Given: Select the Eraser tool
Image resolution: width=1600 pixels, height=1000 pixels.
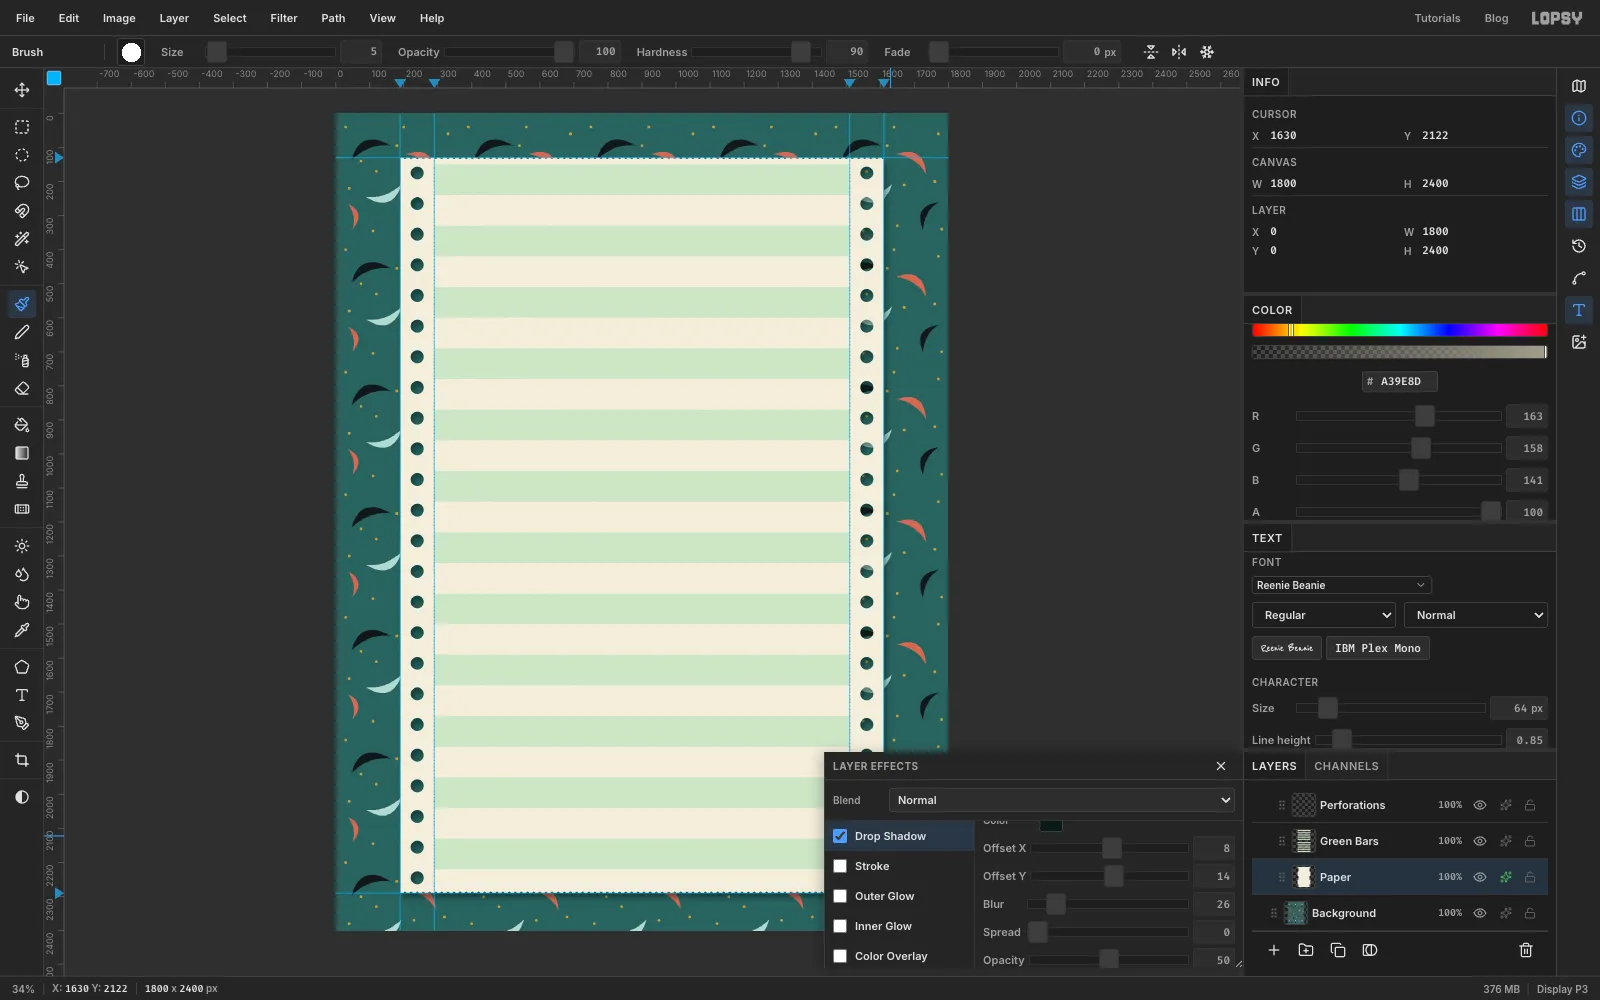Looking at the screenshot, I should tap(22, 388).
